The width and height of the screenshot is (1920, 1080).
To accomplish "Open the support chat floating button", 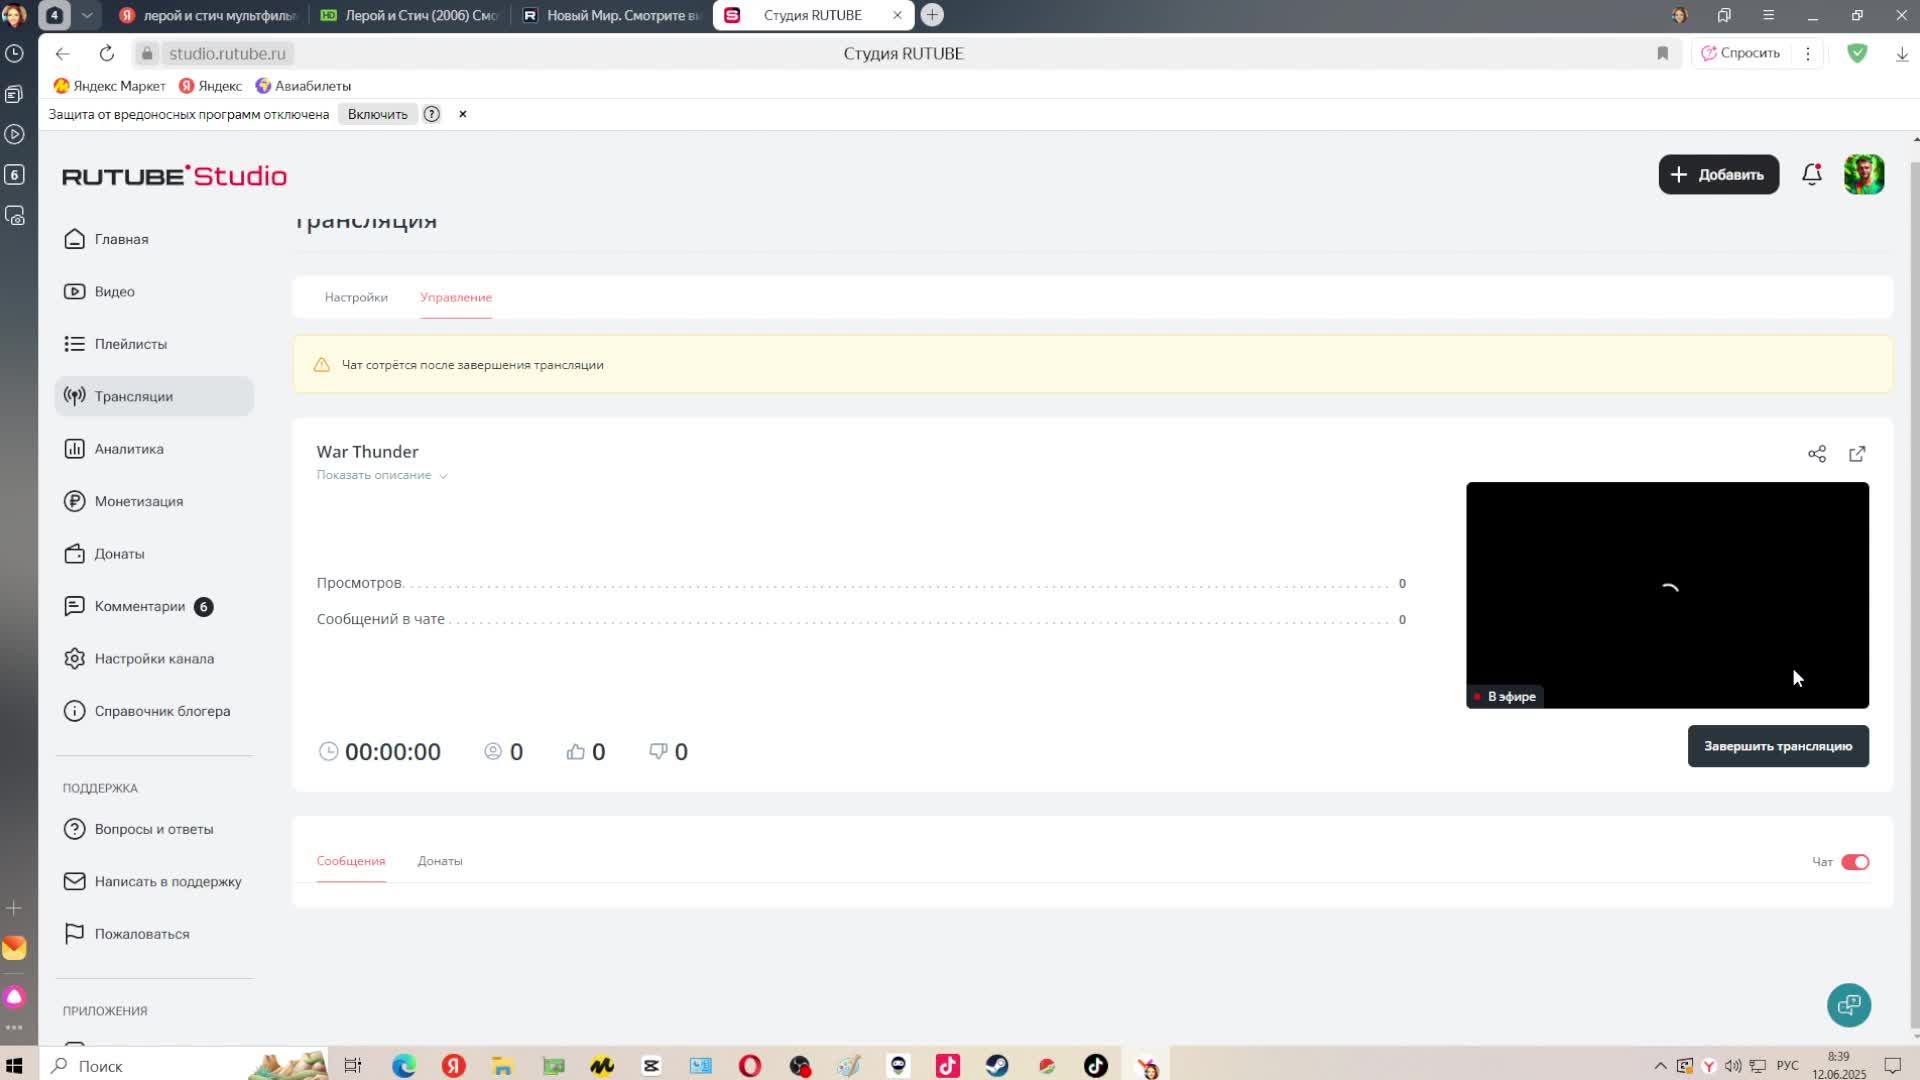I will coord(1849,1005).
